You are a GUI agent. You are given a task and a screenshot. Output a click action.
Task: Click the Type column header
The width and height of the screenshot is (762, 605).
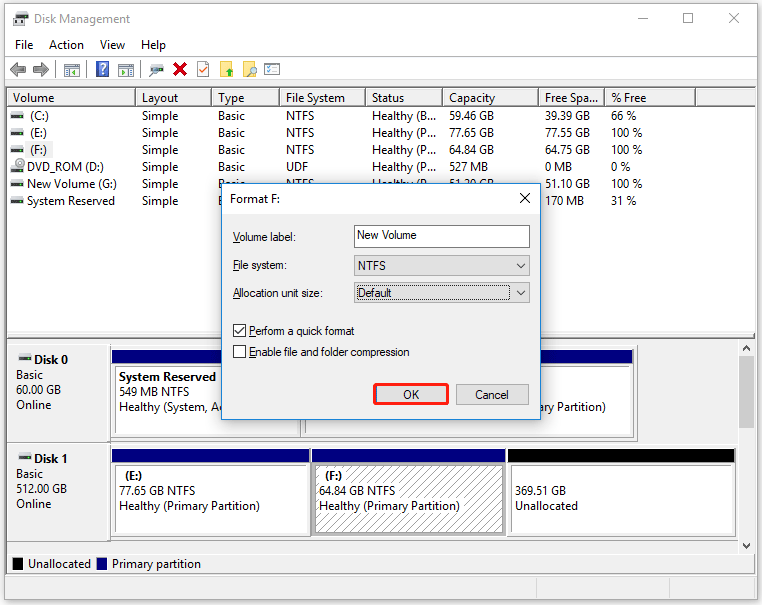click(245, 98)
